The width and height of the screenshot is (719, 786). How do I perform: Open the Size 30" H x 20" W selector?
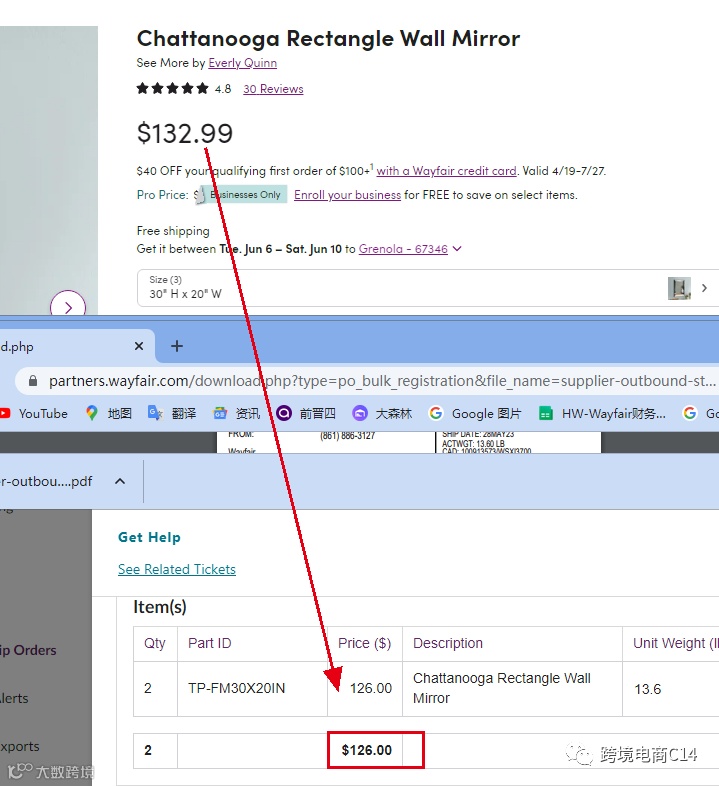click(428, 288)
